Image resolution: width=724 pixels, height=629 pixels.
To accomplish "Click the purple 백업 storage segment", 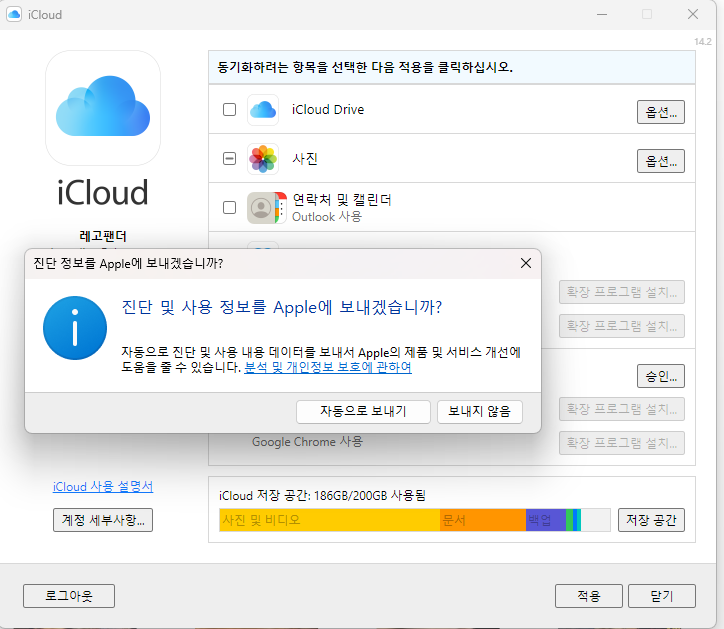I will (x=546, y=520).
